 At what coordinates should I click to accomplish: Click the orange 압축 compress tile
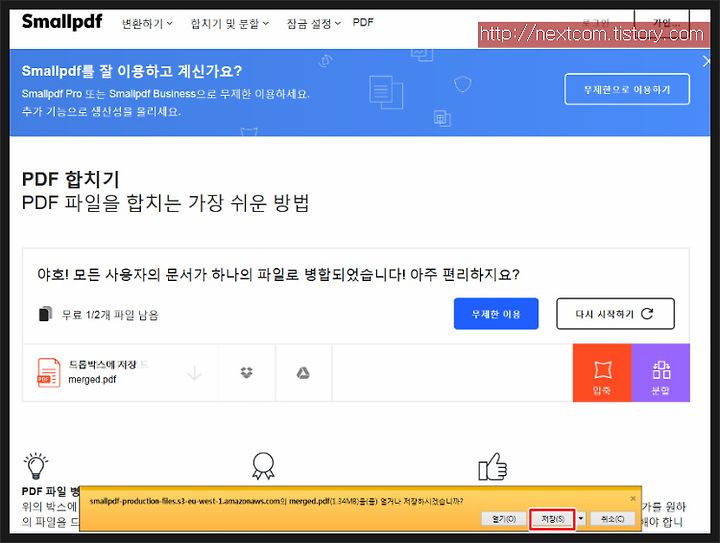coord(602,373)
